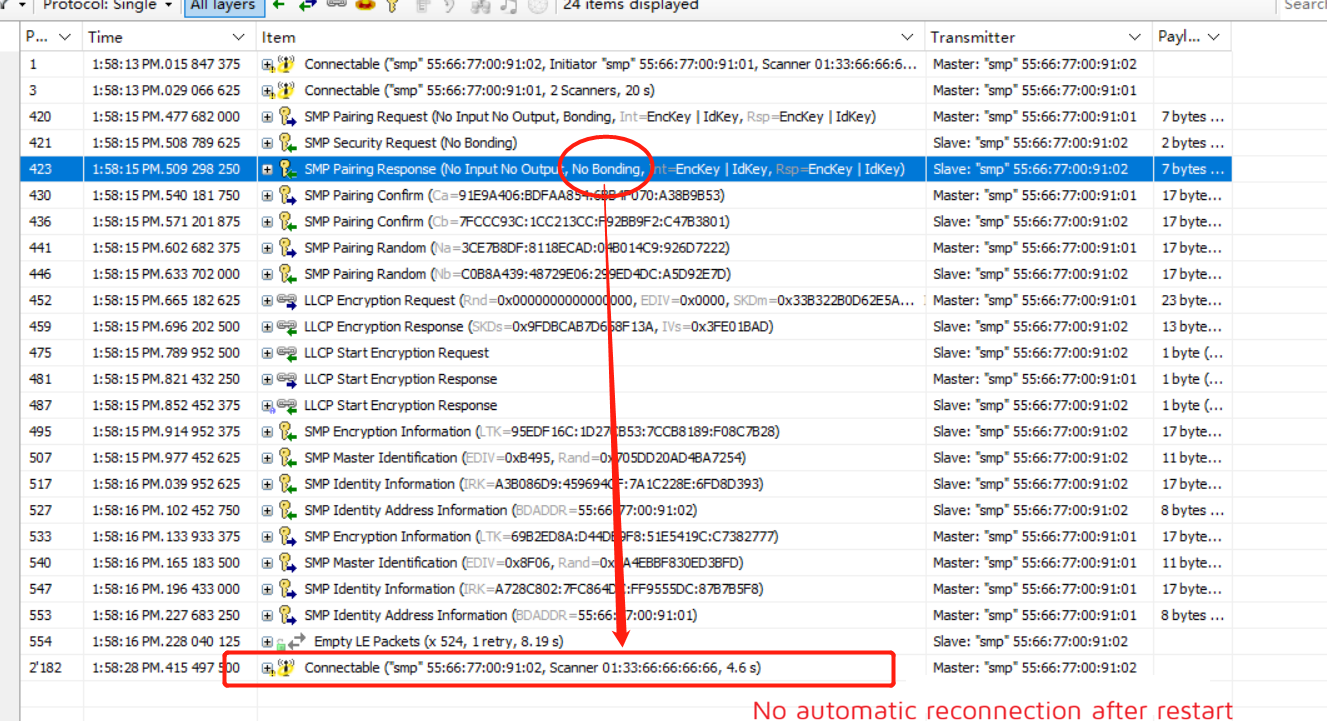Image resolution: width=1327 pixels, height=721 pixels.
Task: Open the P... column filter dropdown
Action: click(65, 37)
